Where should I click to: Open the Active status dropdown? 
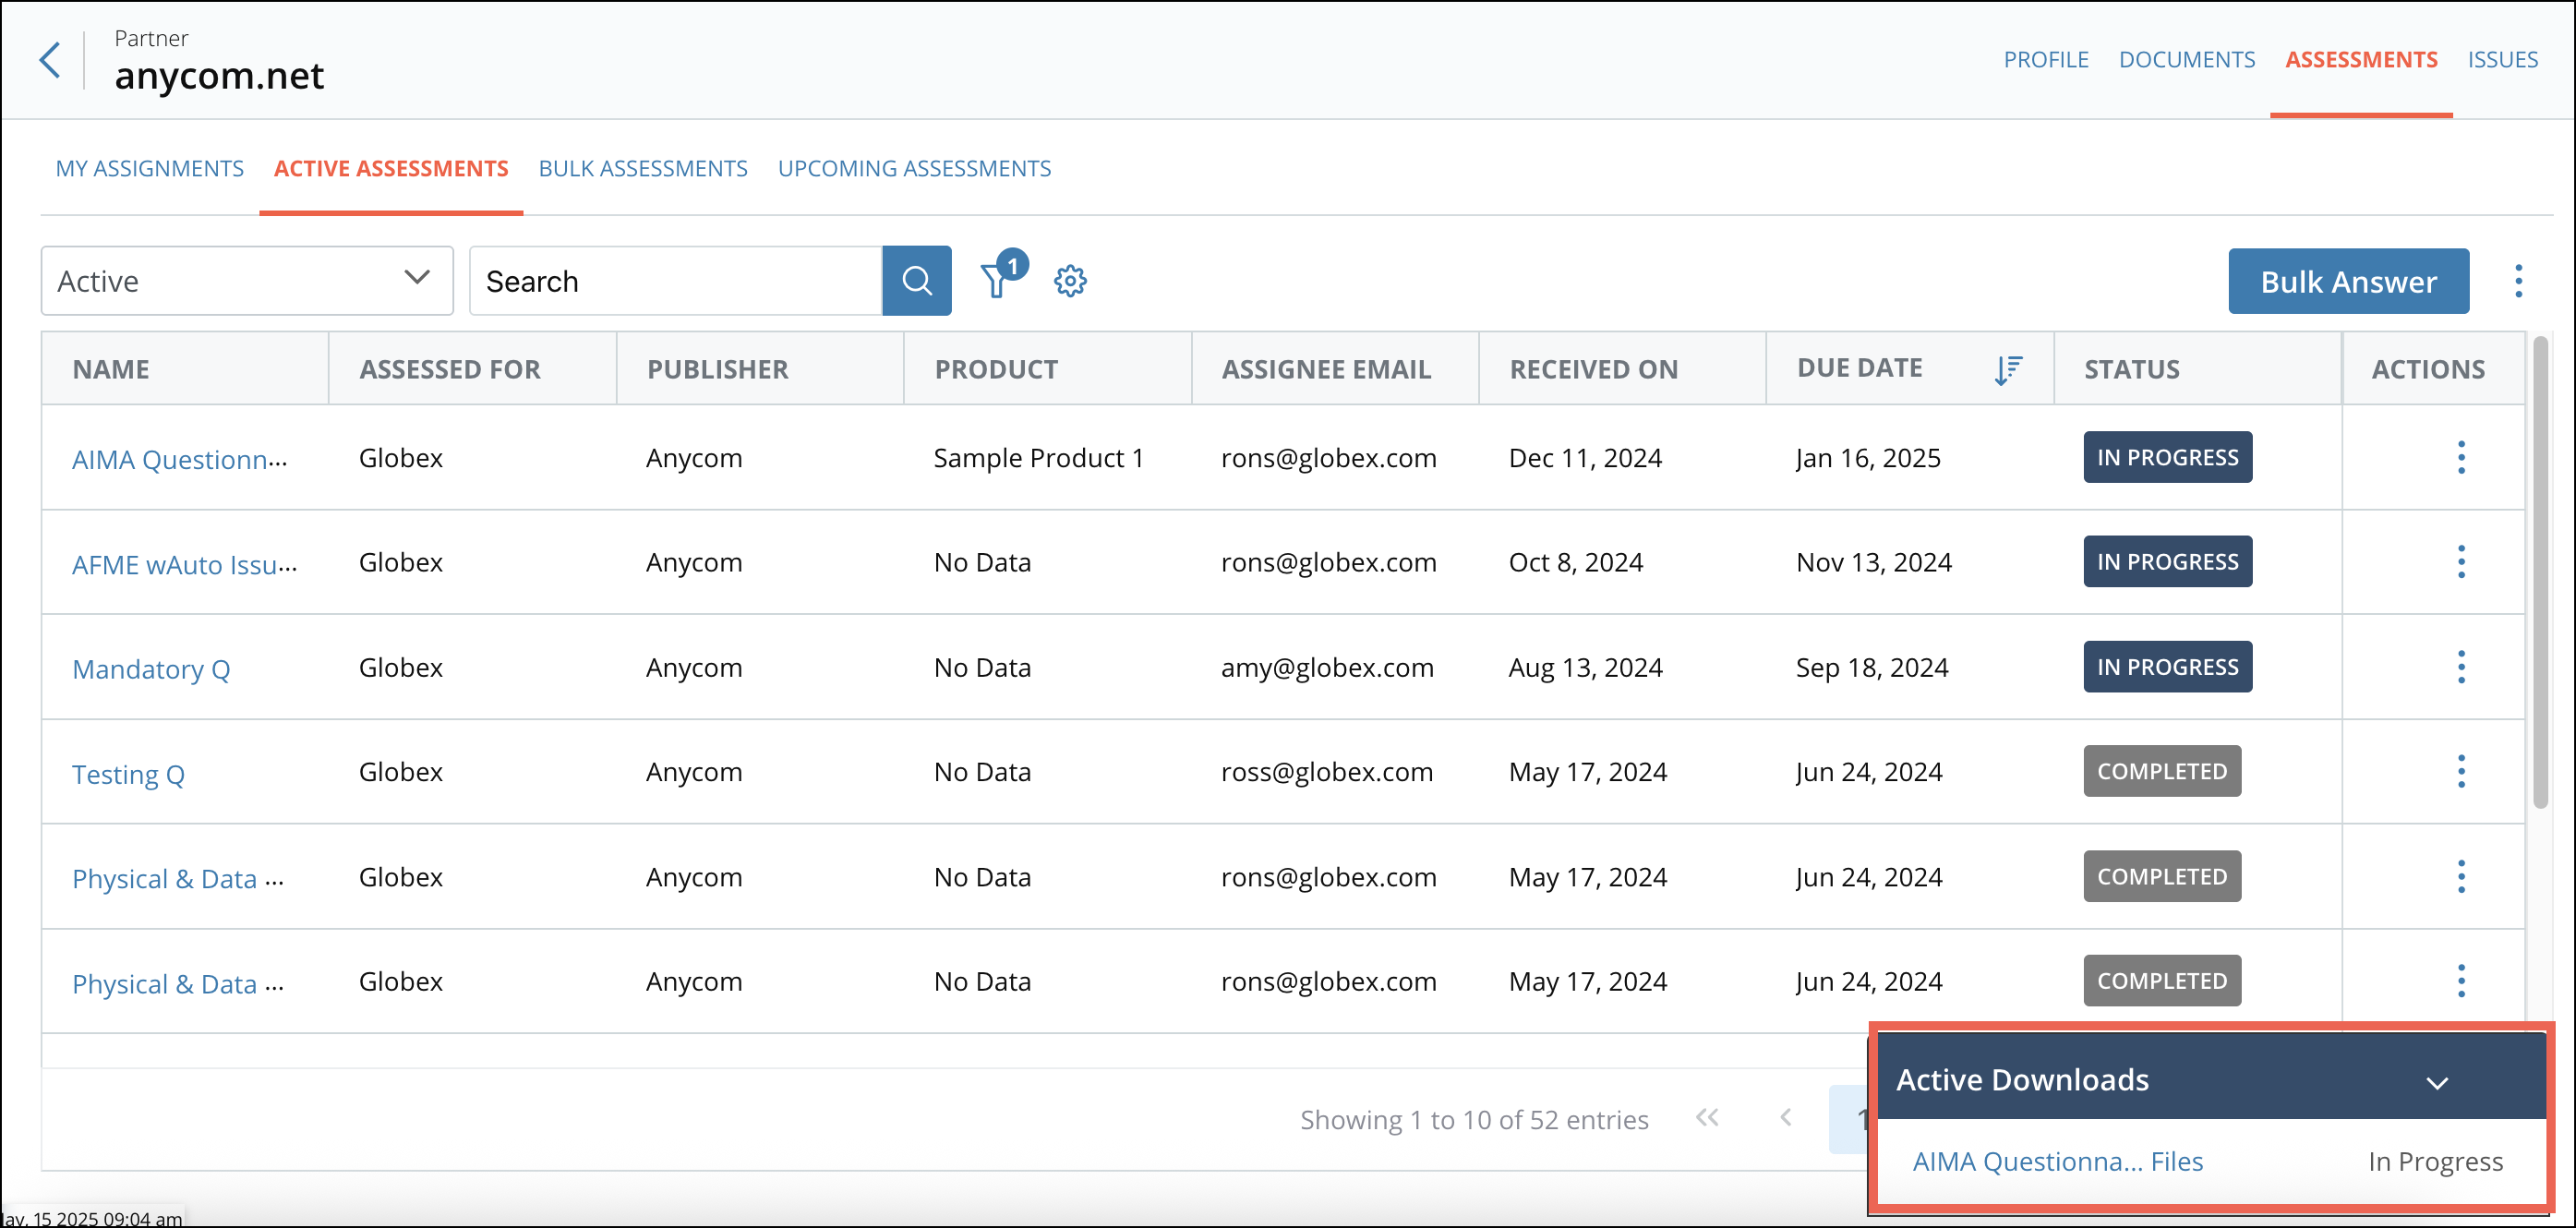click(x=247, y=281)
